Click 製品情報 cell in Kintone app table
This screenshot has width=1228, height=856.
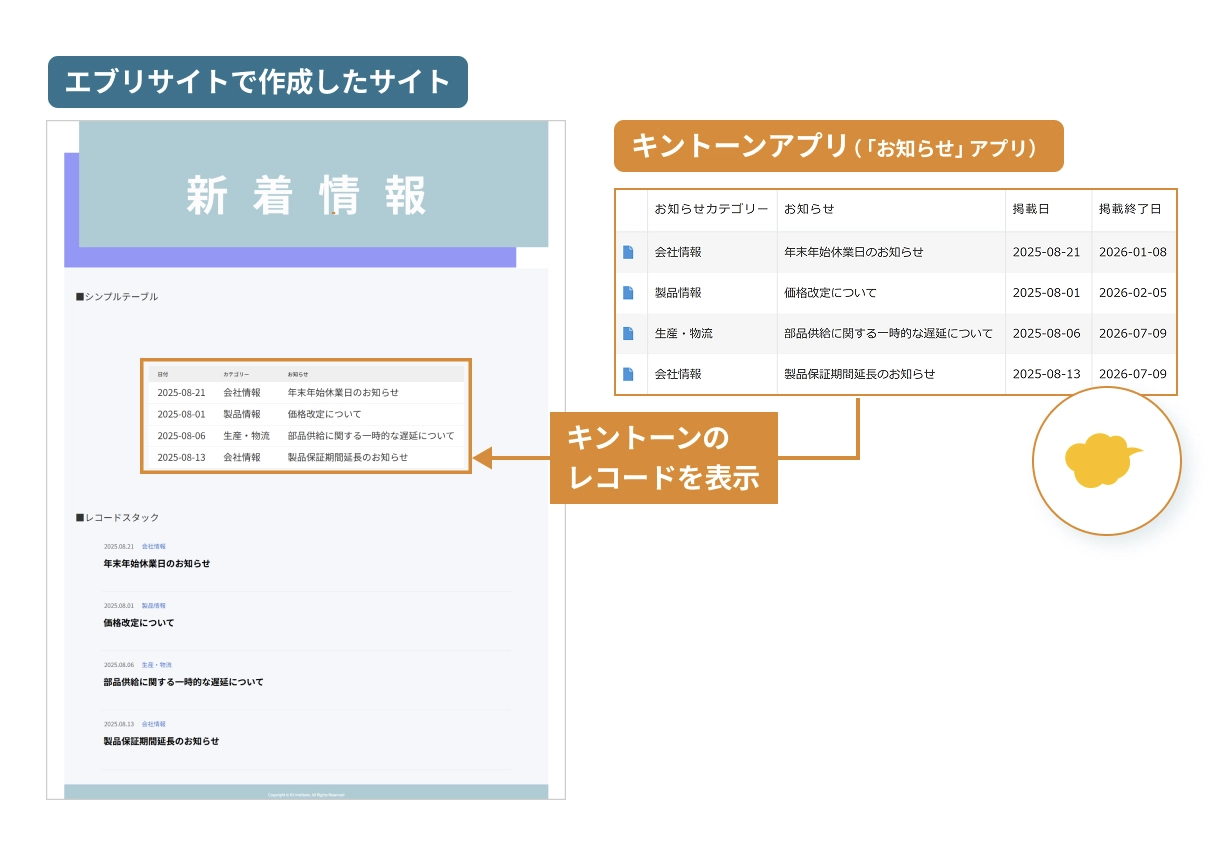(x=678, y=293)
